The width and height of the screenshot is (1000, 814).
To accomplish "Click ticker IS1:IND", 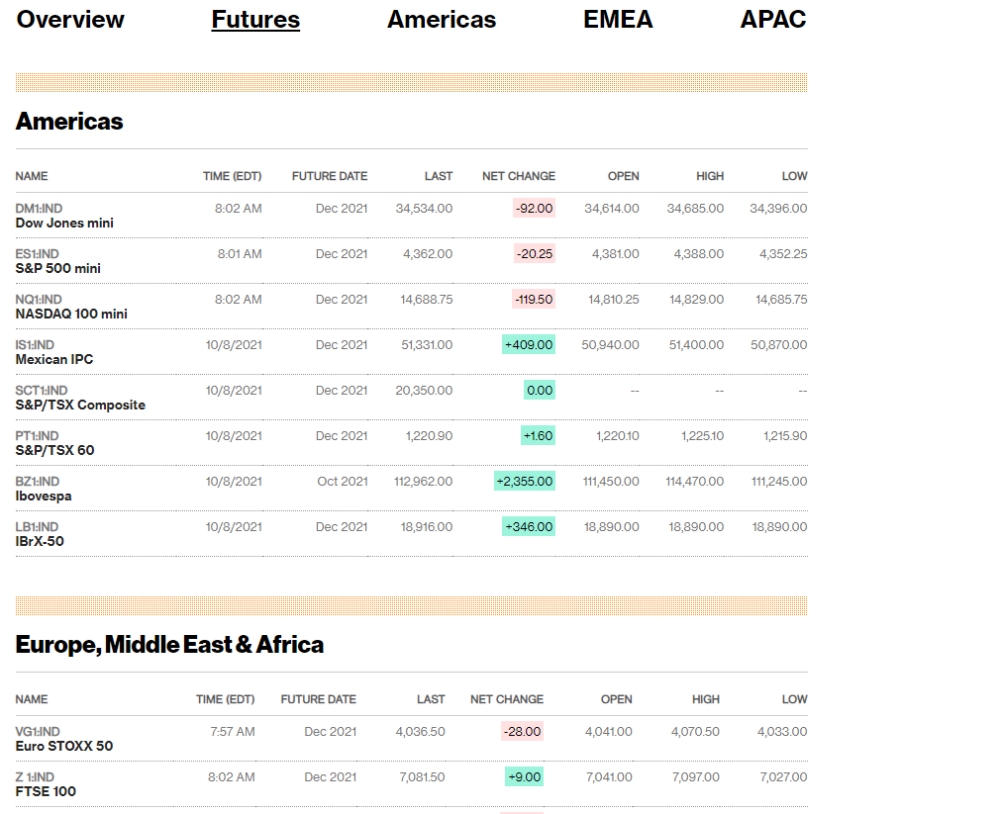I will point(35,345).
